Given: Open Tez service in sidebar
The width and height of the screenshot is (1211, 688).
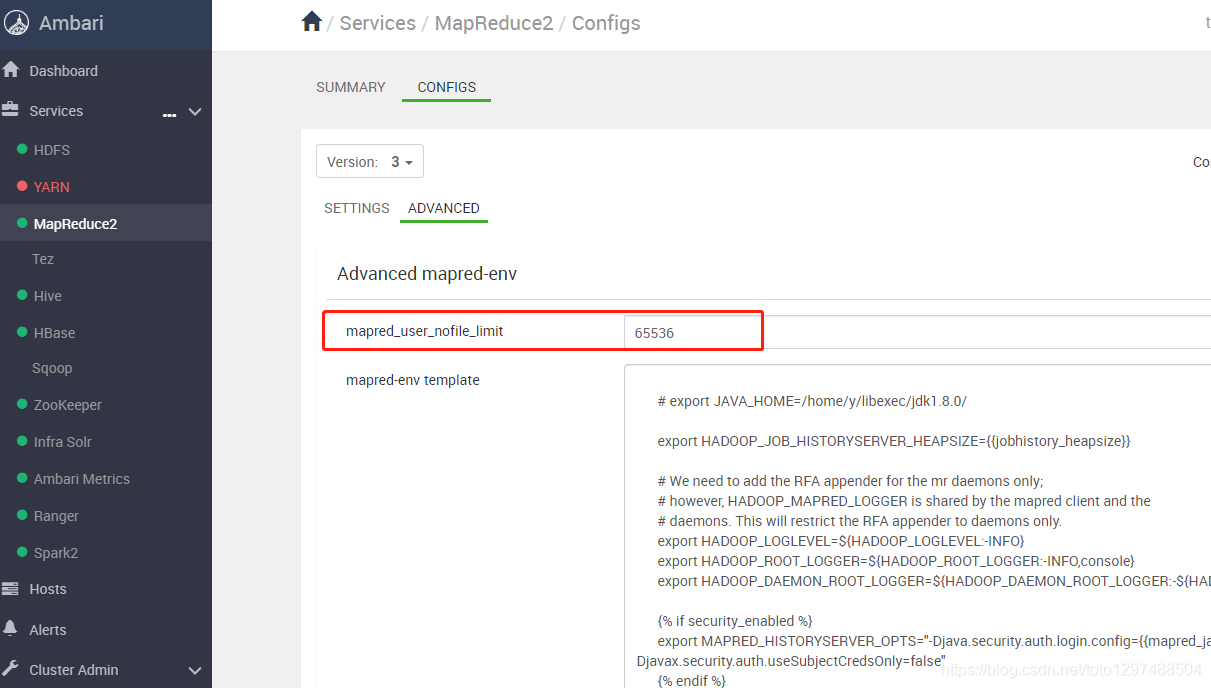Looking at the screenshot, I should click(43, 259).
